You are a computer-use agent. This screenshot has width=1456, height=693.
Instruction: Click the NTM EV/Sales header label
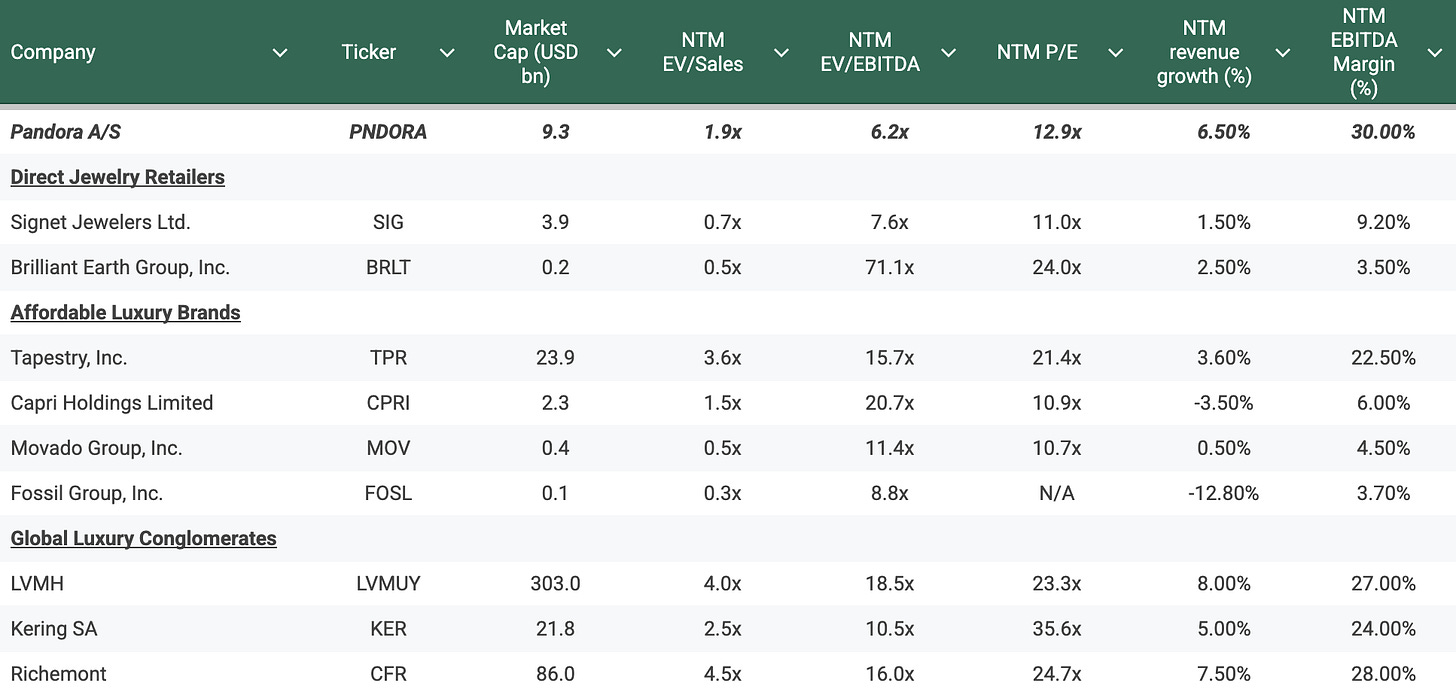(x=703, y=52)
